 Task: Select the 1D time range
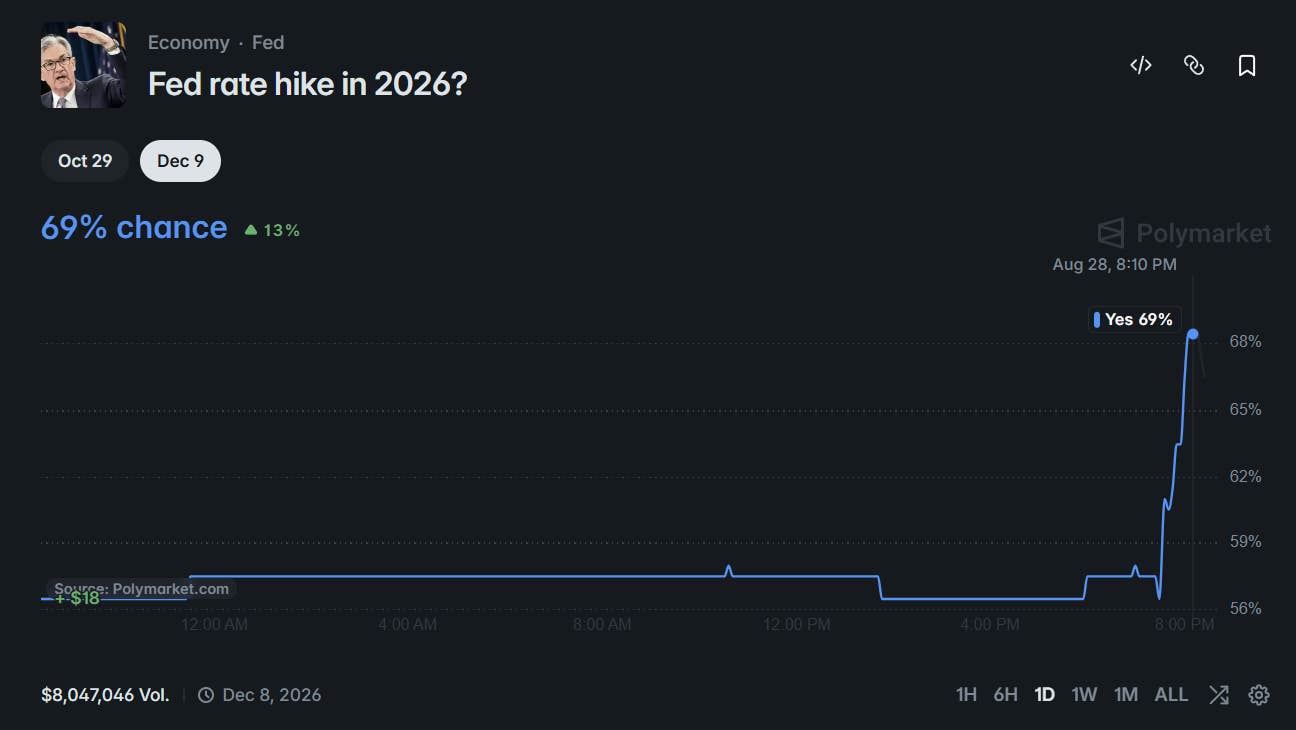[x=1045, y=695]
